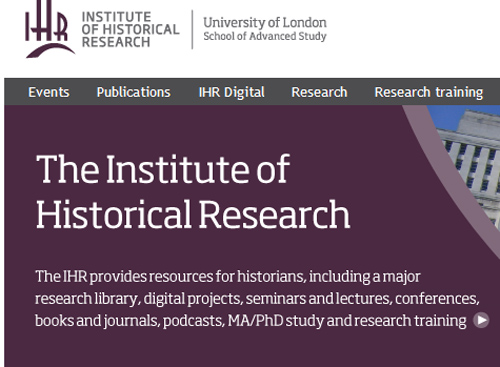The height and width of the screenshot is (367, 500).
Task: Click the round play arrow after 'research training'
Action: point(481,320)
